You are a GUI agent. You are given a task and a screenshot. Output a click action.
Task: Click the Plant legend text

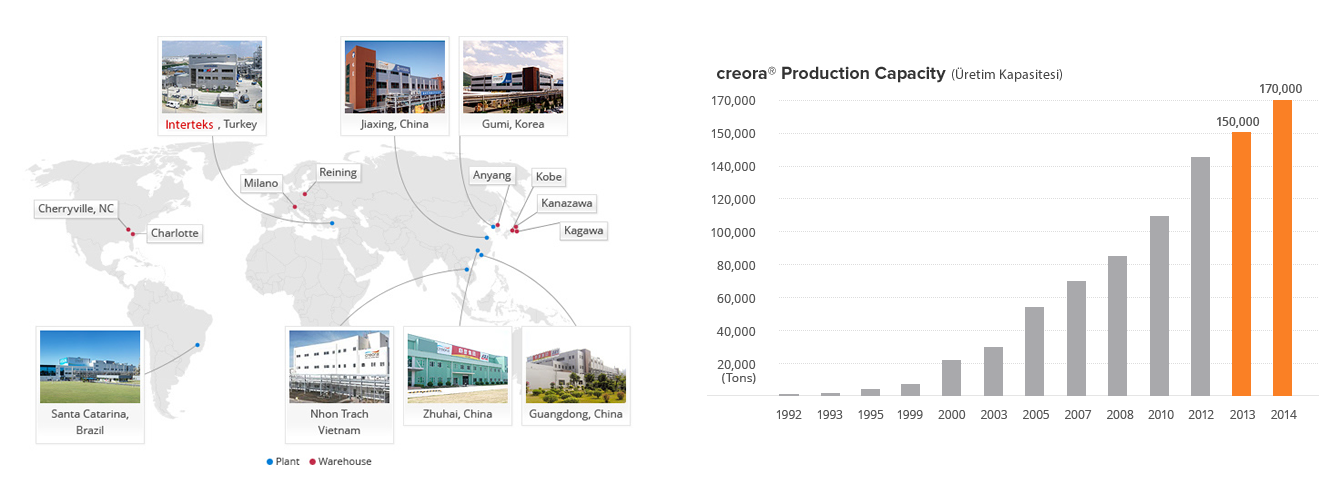click(x=287, y=461)
